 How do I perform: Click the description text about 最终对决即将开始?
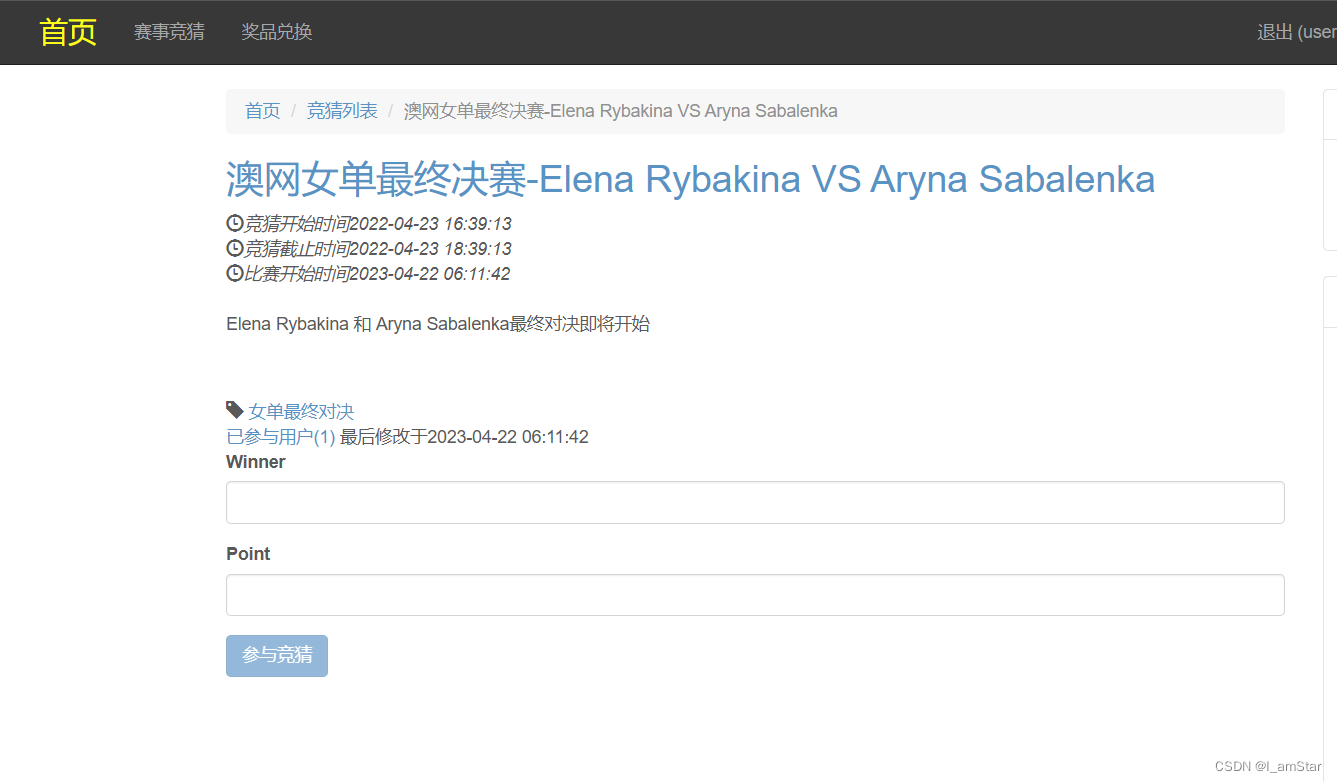[438, 324]
